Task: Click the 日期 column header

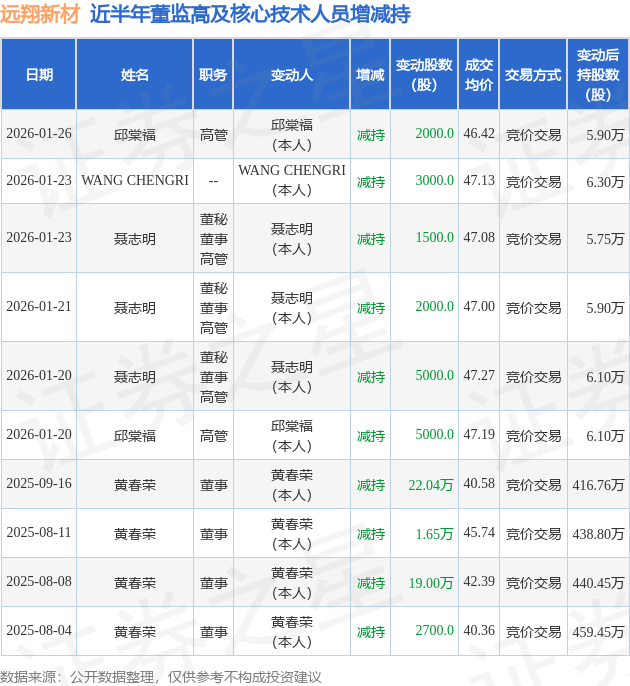Action: 39,75
